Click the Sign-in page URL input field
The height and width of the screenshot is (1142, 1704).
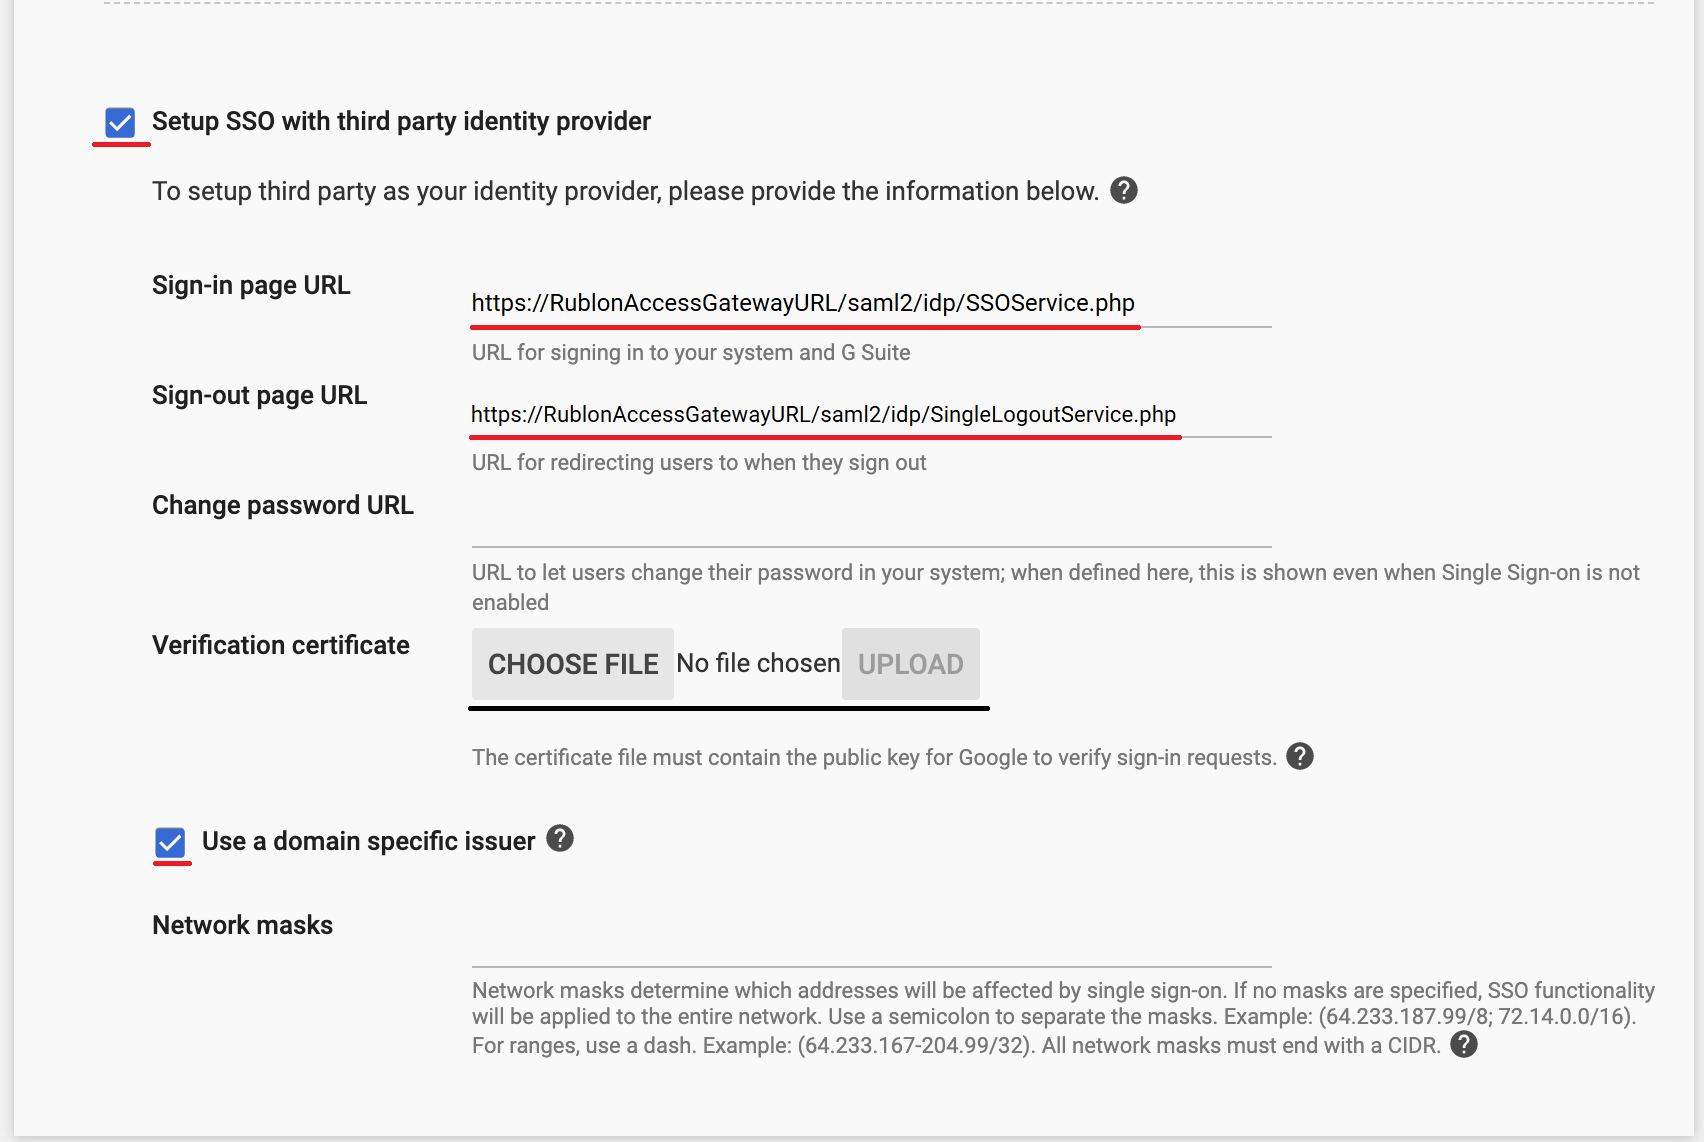[x=870, y=303]
